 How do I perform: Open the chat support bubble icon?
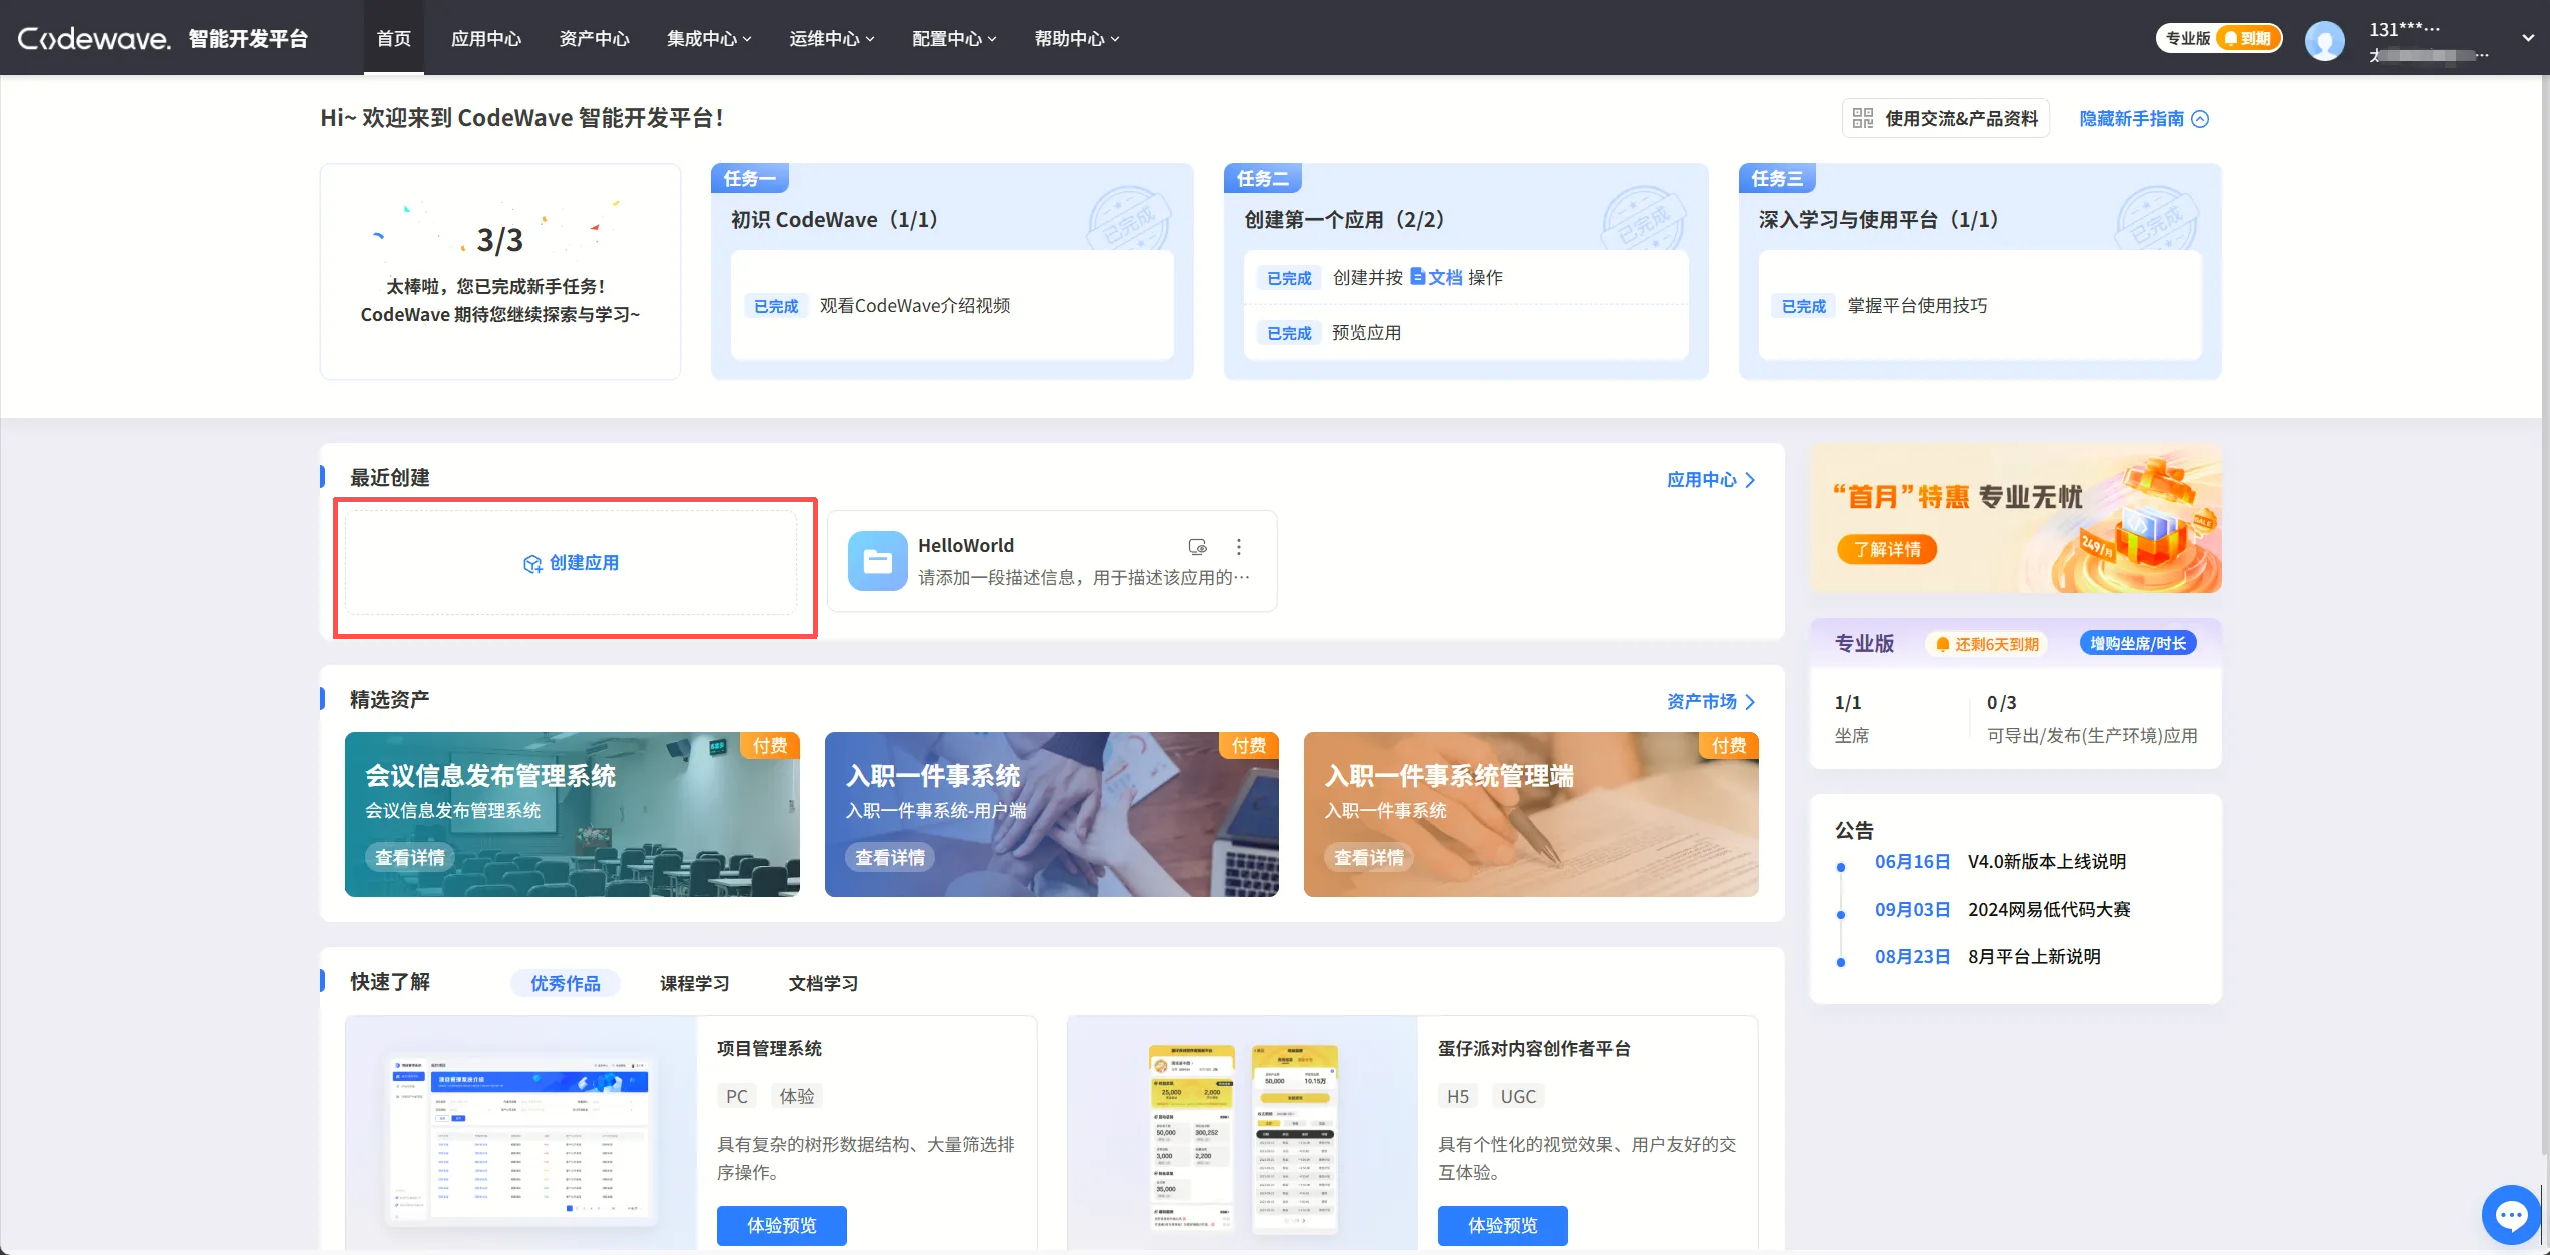click(2510, 1215)
